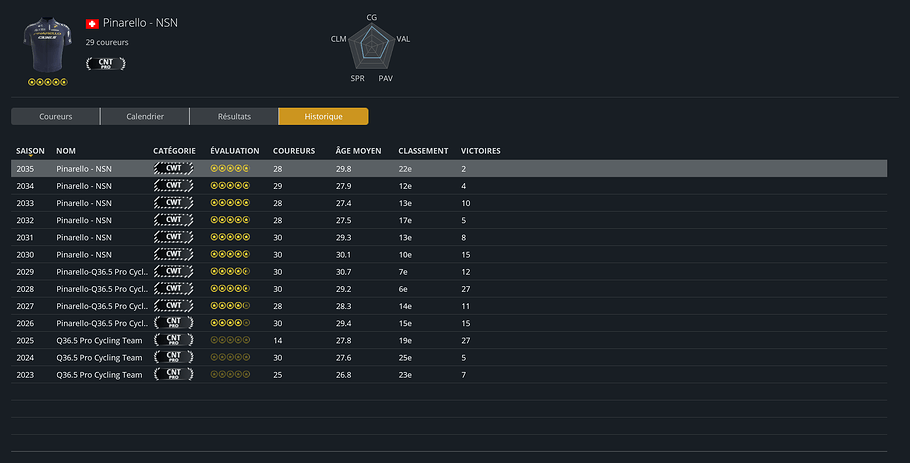The width and height of the screenshot is (910, 463).
Task: Click the 29 coureurs label in the header
Action: tap(107, 42)
